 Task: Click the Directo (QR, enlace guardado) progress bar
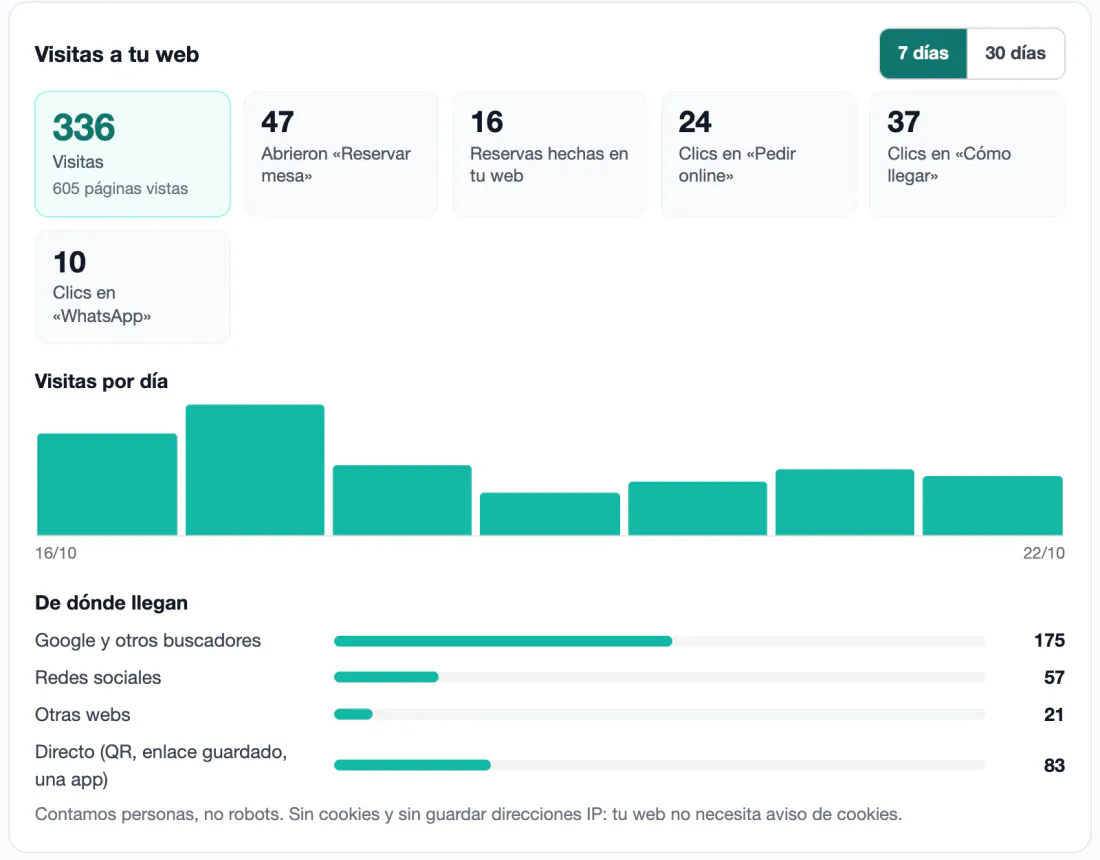[x=659, y=765]
